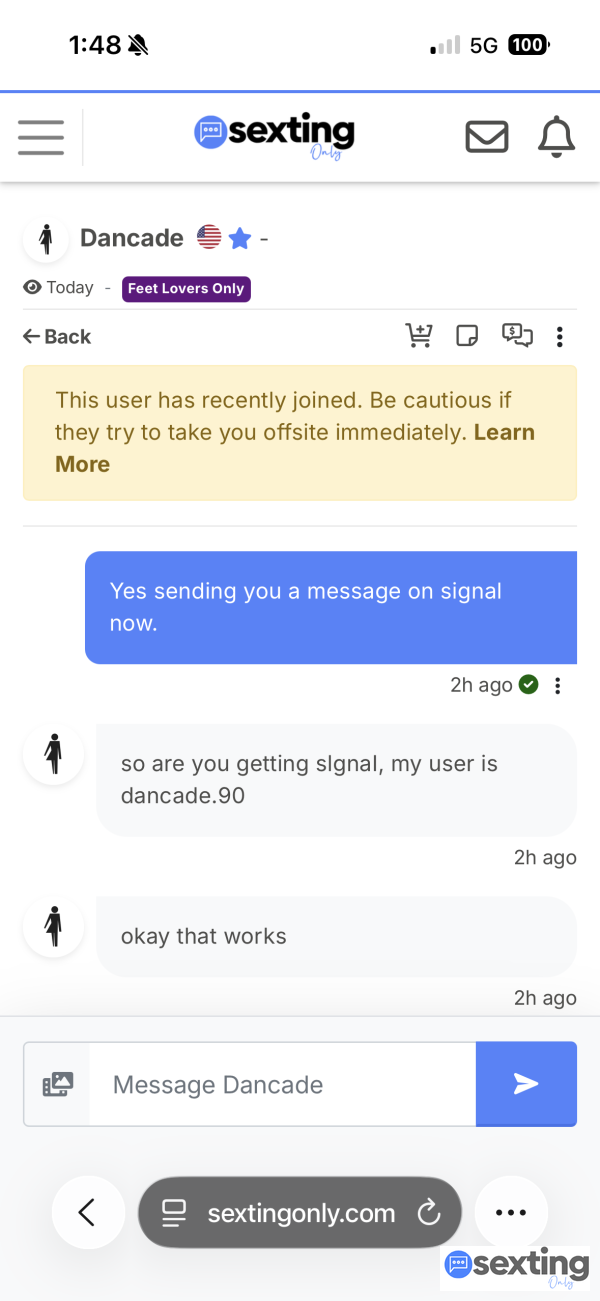600x1301 pixels.
Task: Tap the sexting Only logo in the header
Action: [275, 137]
